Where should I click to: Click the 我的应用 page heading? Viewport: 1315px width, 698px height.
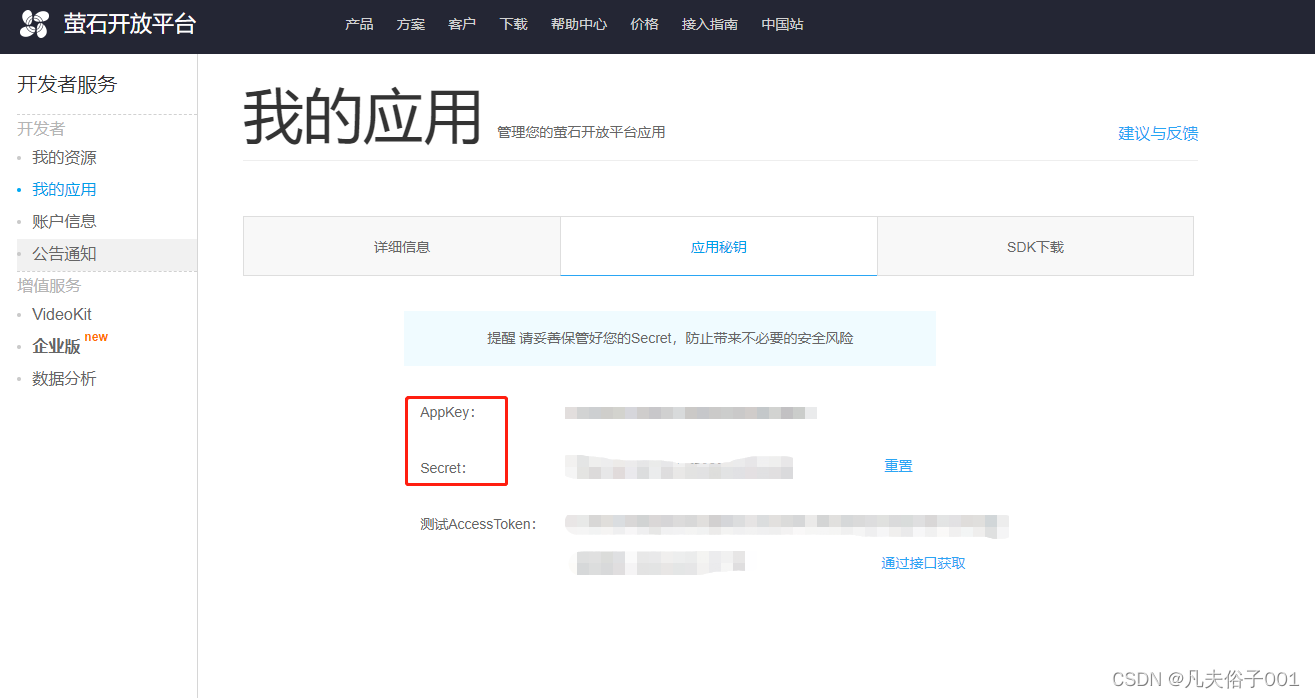click(363, 117)
